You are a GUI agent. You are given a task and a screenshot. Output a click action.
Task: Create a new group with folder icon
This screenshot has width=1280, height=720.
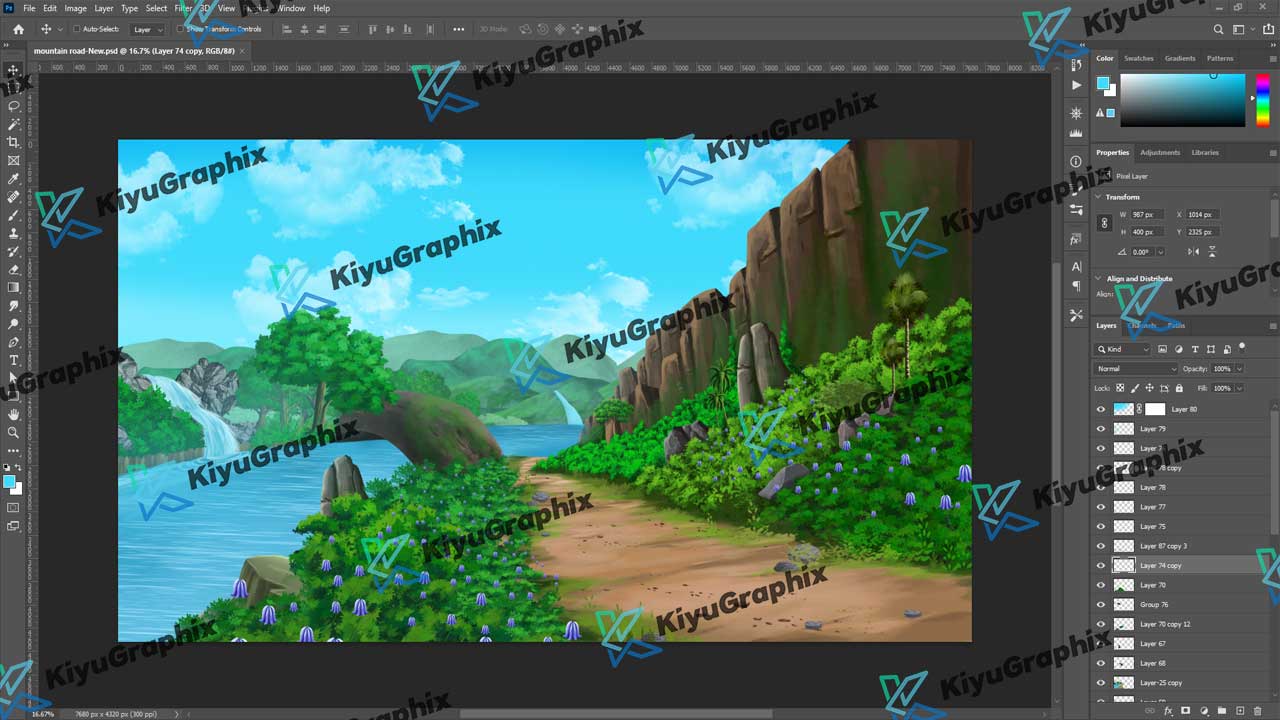click(x=1221, y=710)
